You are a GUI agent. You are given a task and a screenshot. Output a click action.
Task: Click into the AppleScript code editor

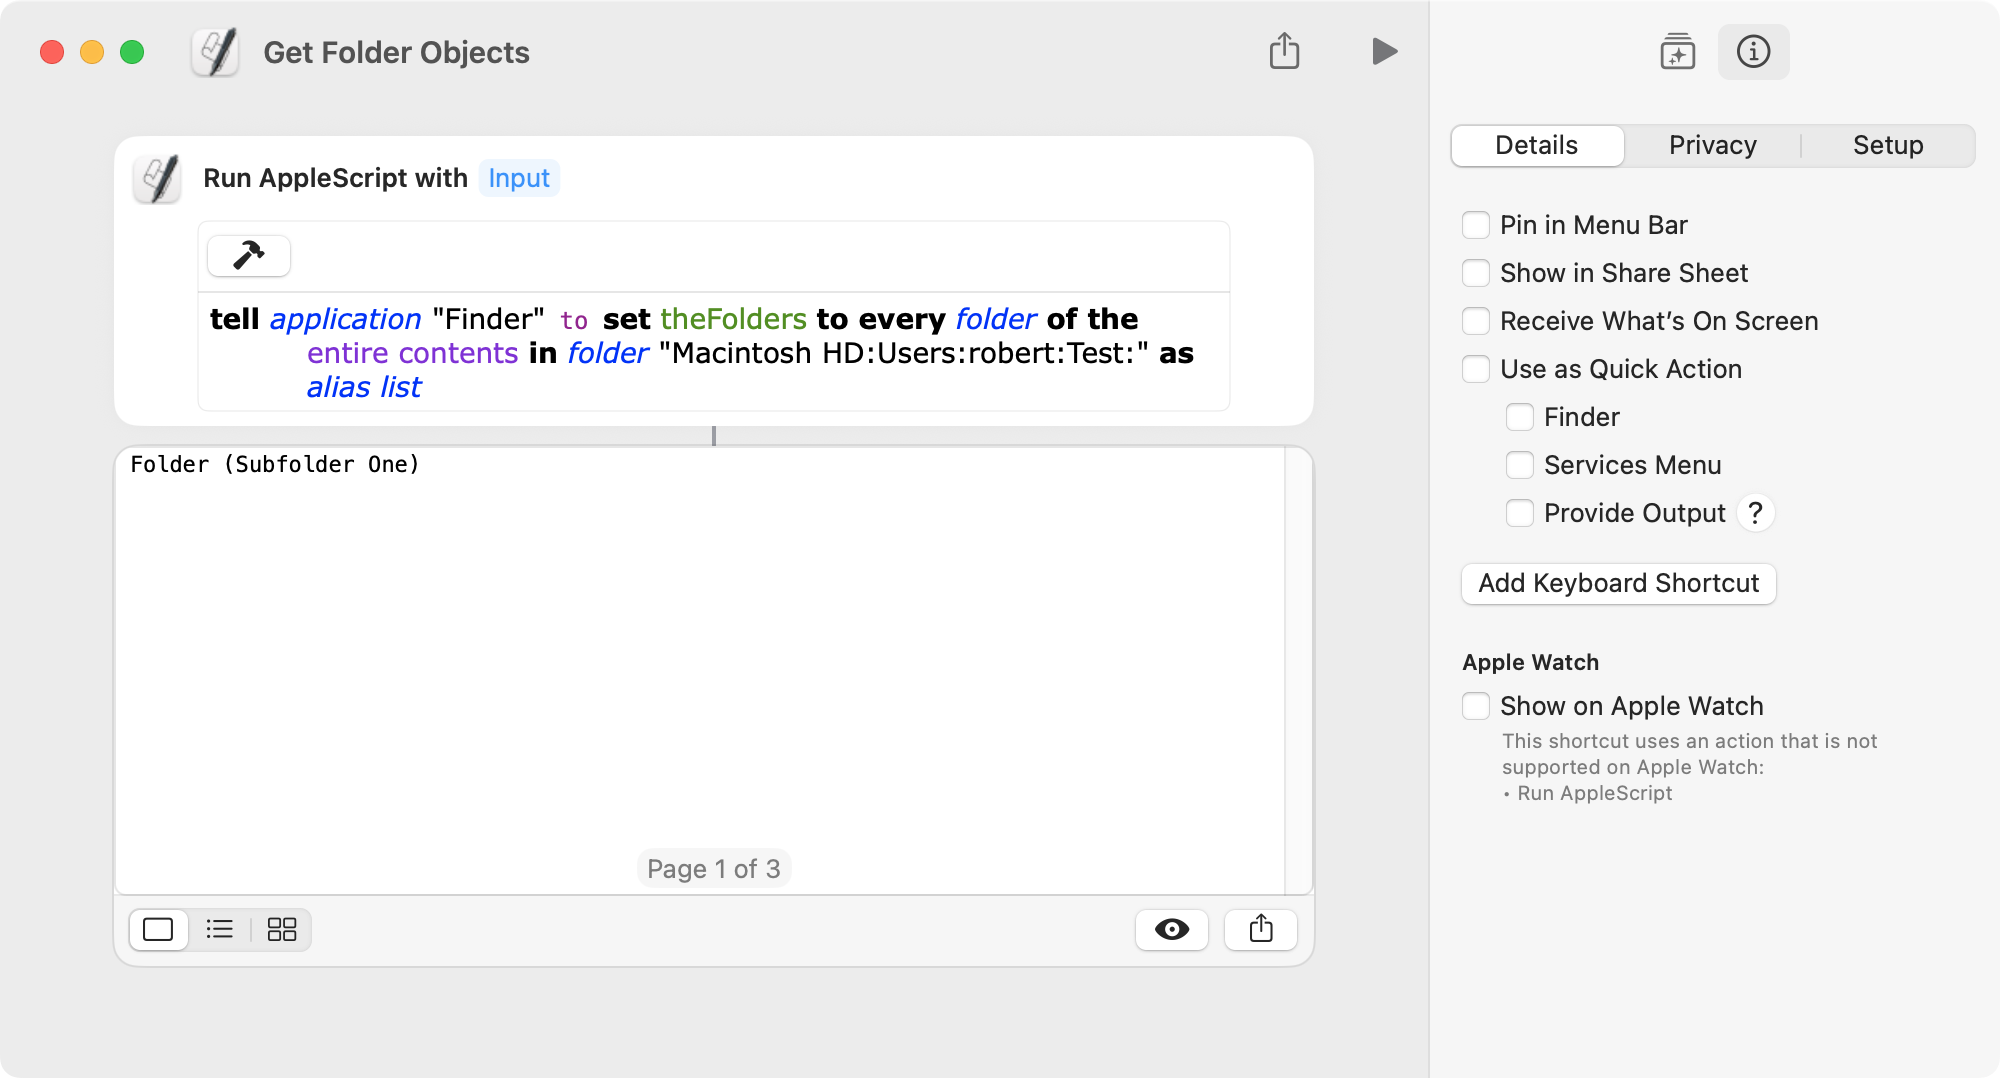pos(714,352)
